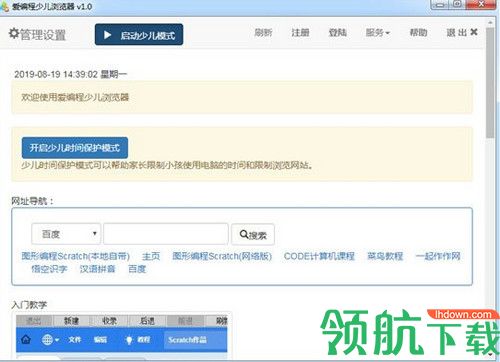Click the 退出 X exit icon
Viewport: 500px width, 362px height.
click(474, 32)
